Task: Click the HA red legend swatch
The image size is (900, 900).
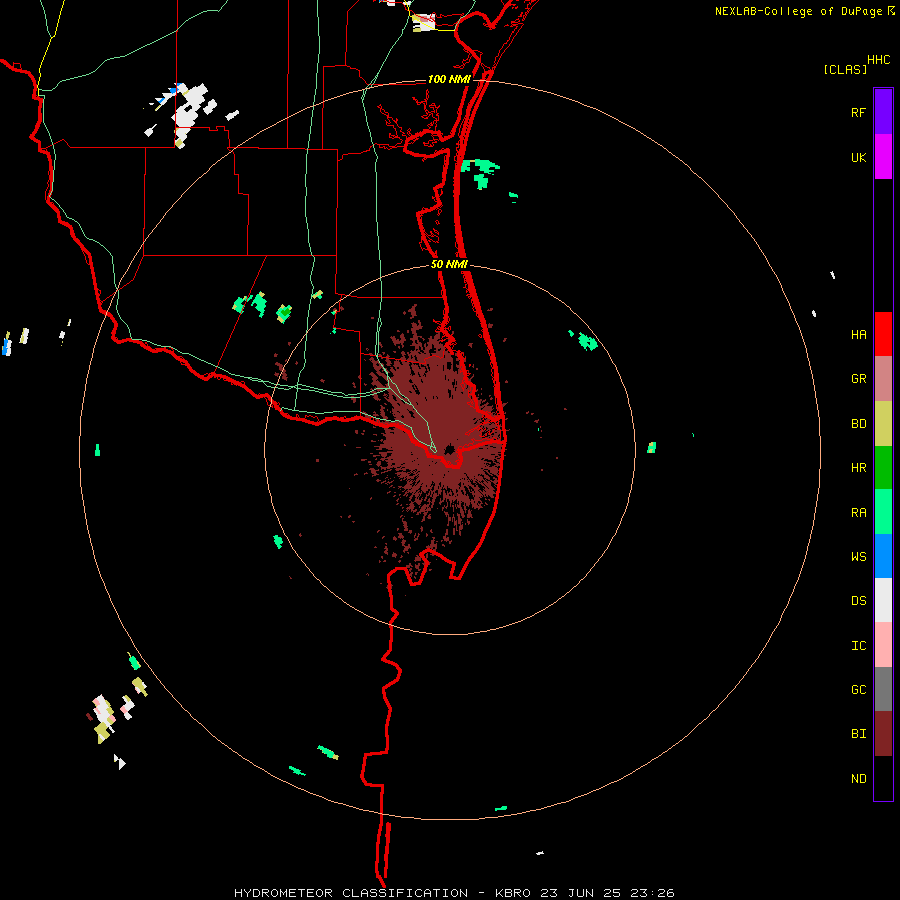Action: click(x=883, y=334)
